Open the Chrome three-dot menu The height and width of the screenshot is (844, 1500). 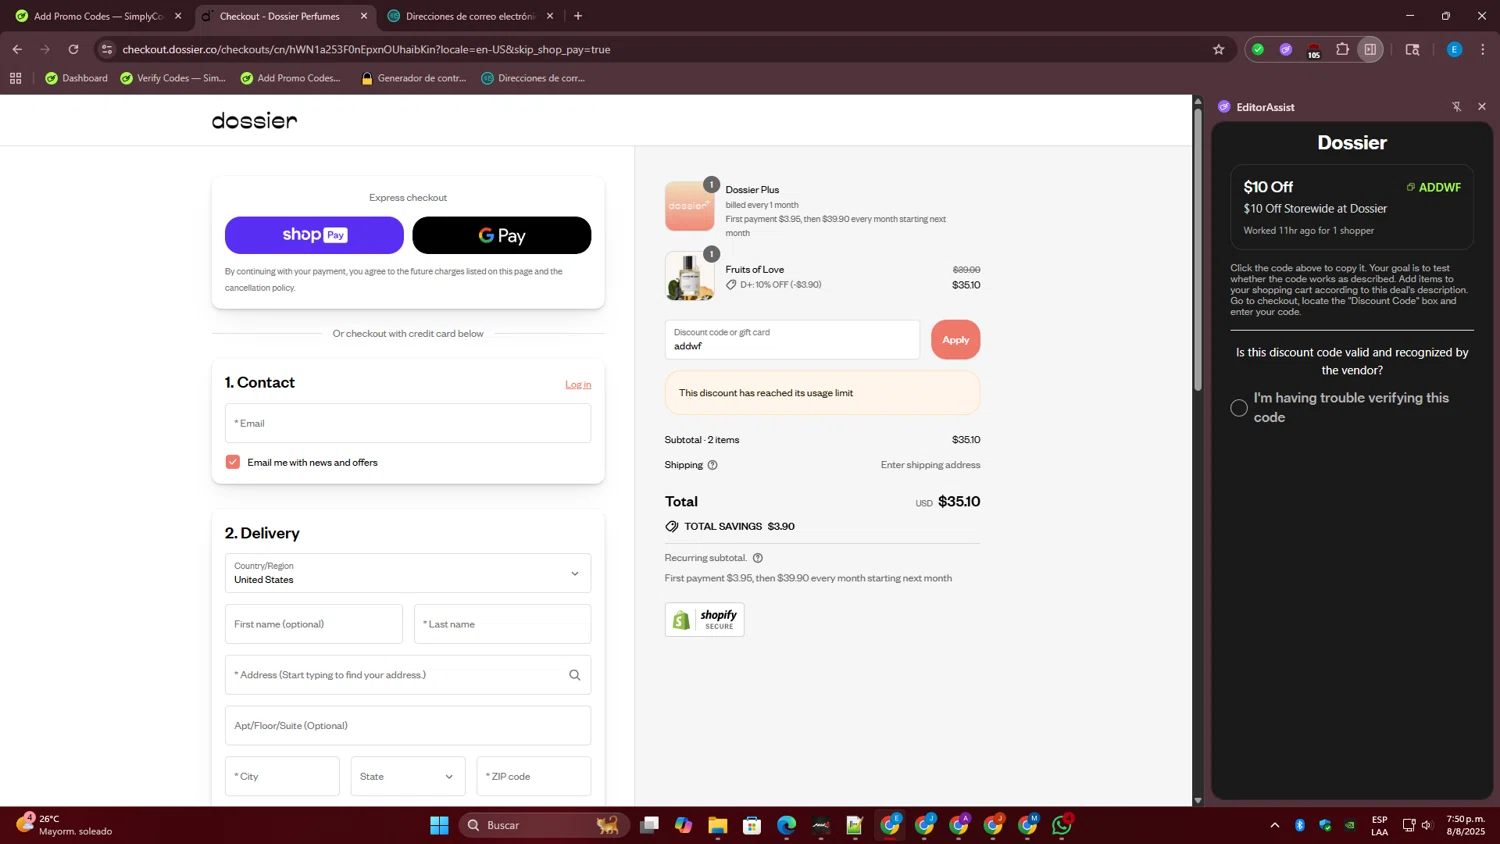tap(1483, 49)
